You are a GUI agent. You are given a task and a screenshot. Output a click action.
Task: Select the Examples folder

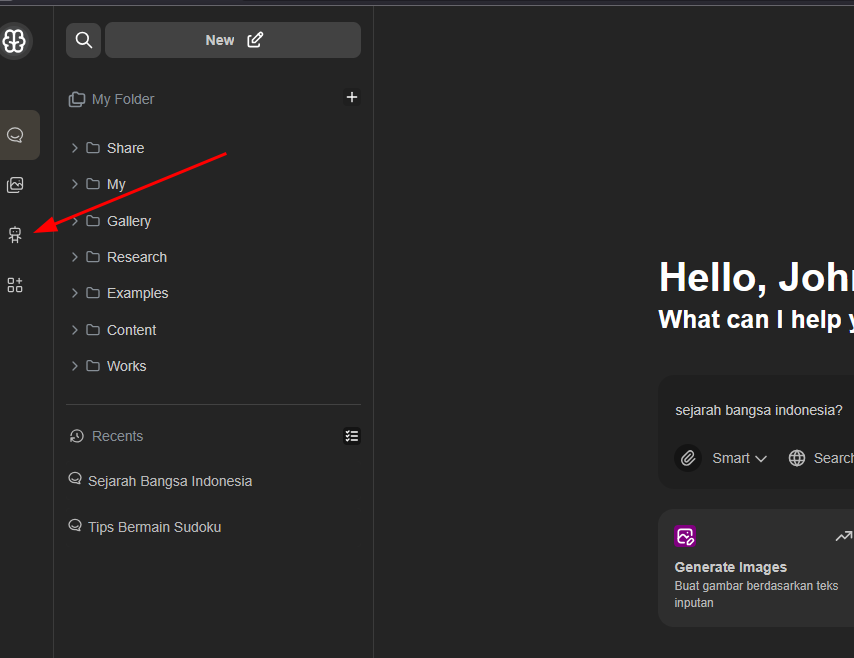(137, 293)
